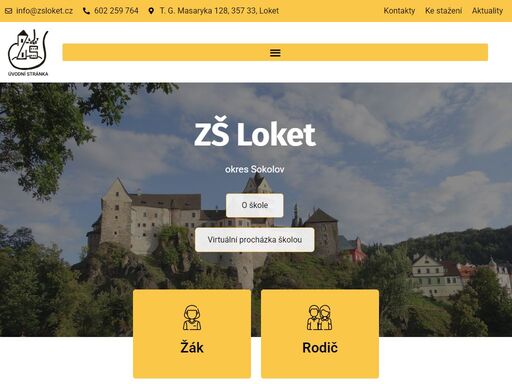This screenshot has width=512, height=384.
Task: Click the Žák card label
Action: click(x=192, y=348)
